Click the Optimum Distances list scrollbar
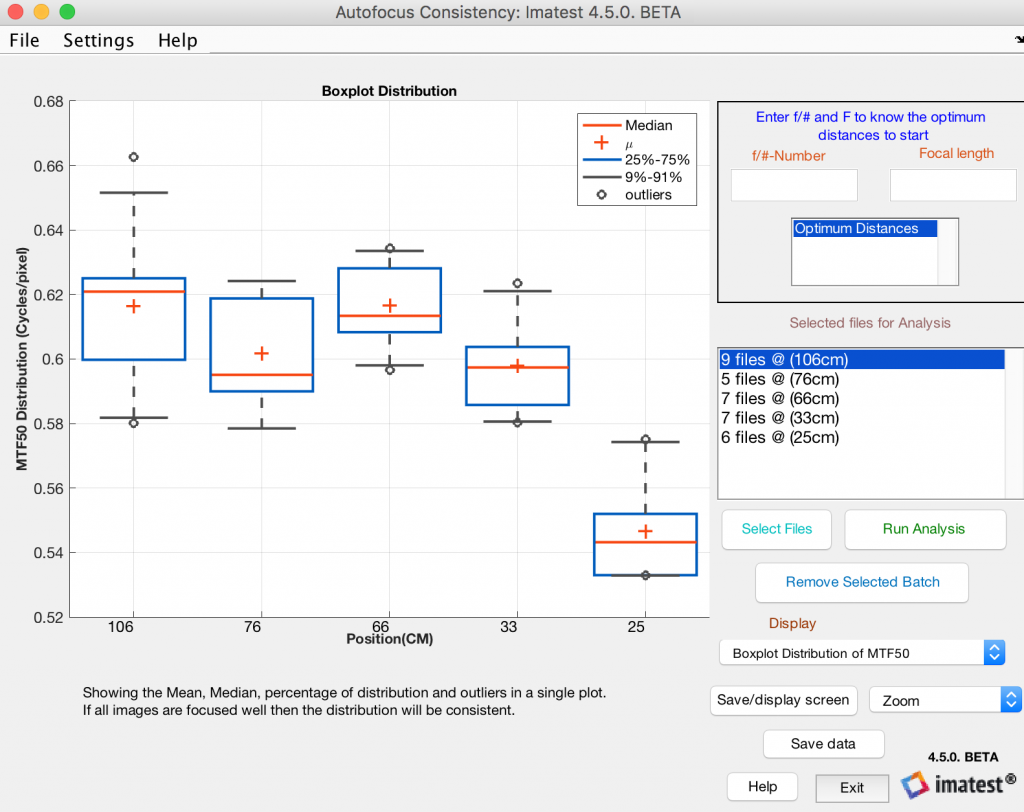1024x812 pixels. pos(948,252)
